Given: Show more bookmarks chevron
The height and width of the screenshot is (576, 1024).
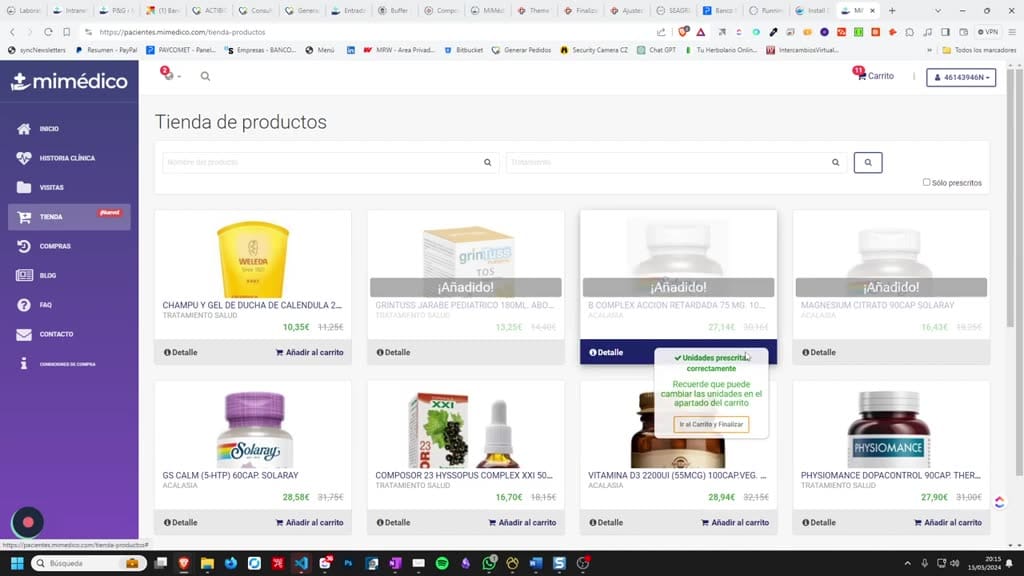Looking at the screenshot, I should coord(929,50).
